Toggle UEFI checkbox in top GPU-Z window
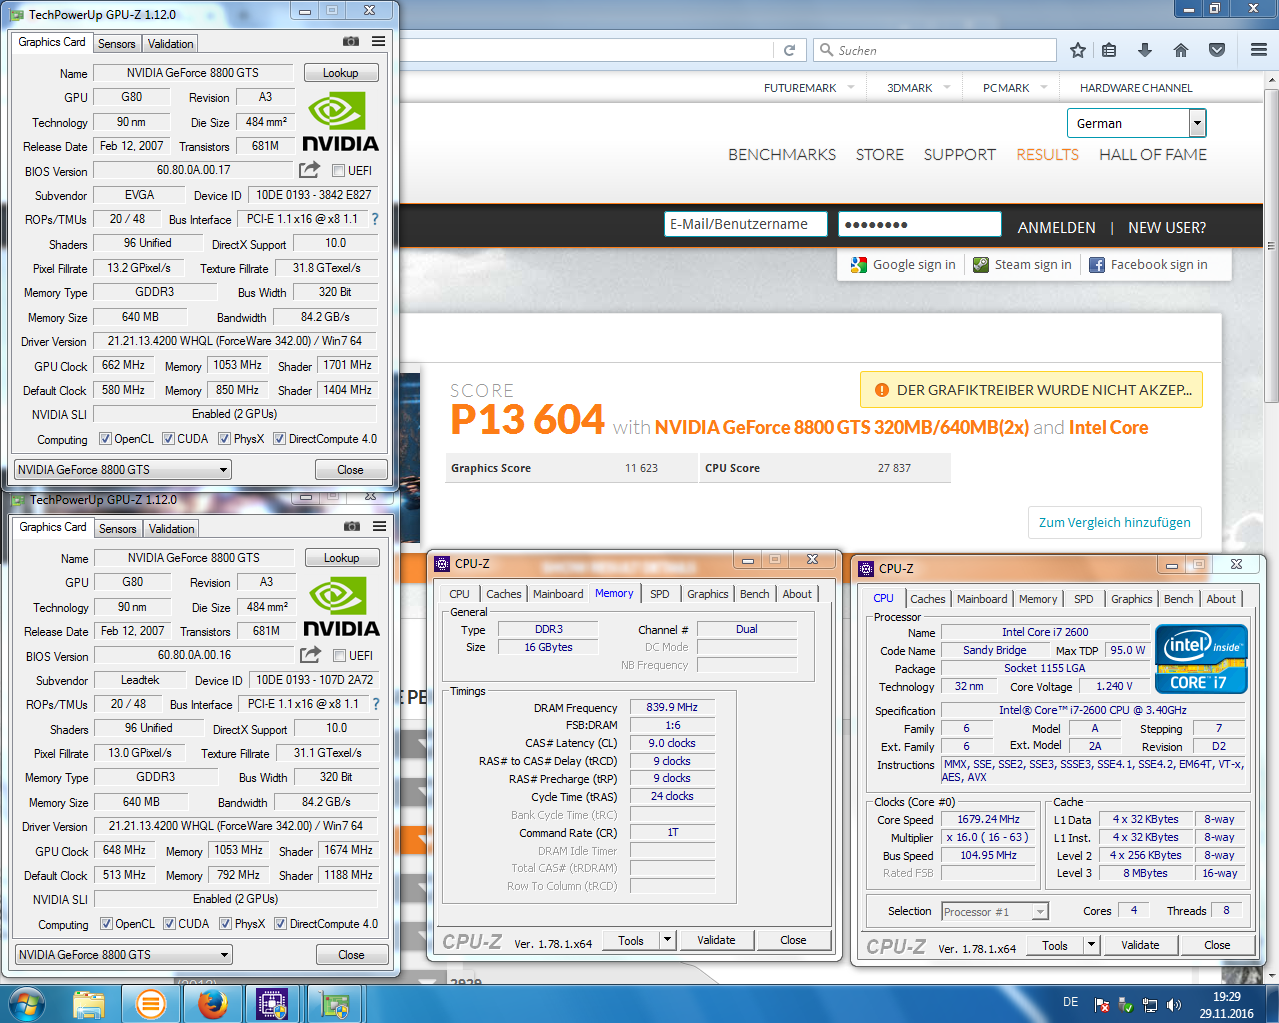Viewport: 1279px width, 1023px height. 339,171
